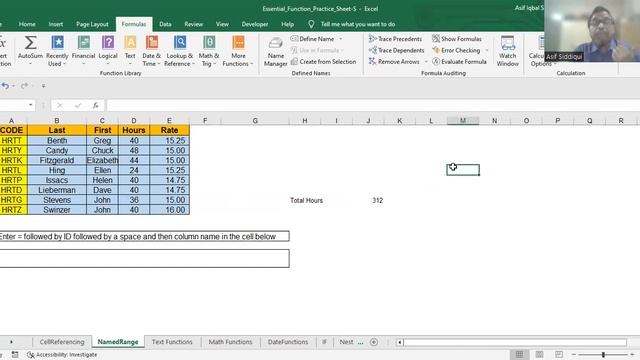
Task: Open the Watch Window
Action: [507, 51]
